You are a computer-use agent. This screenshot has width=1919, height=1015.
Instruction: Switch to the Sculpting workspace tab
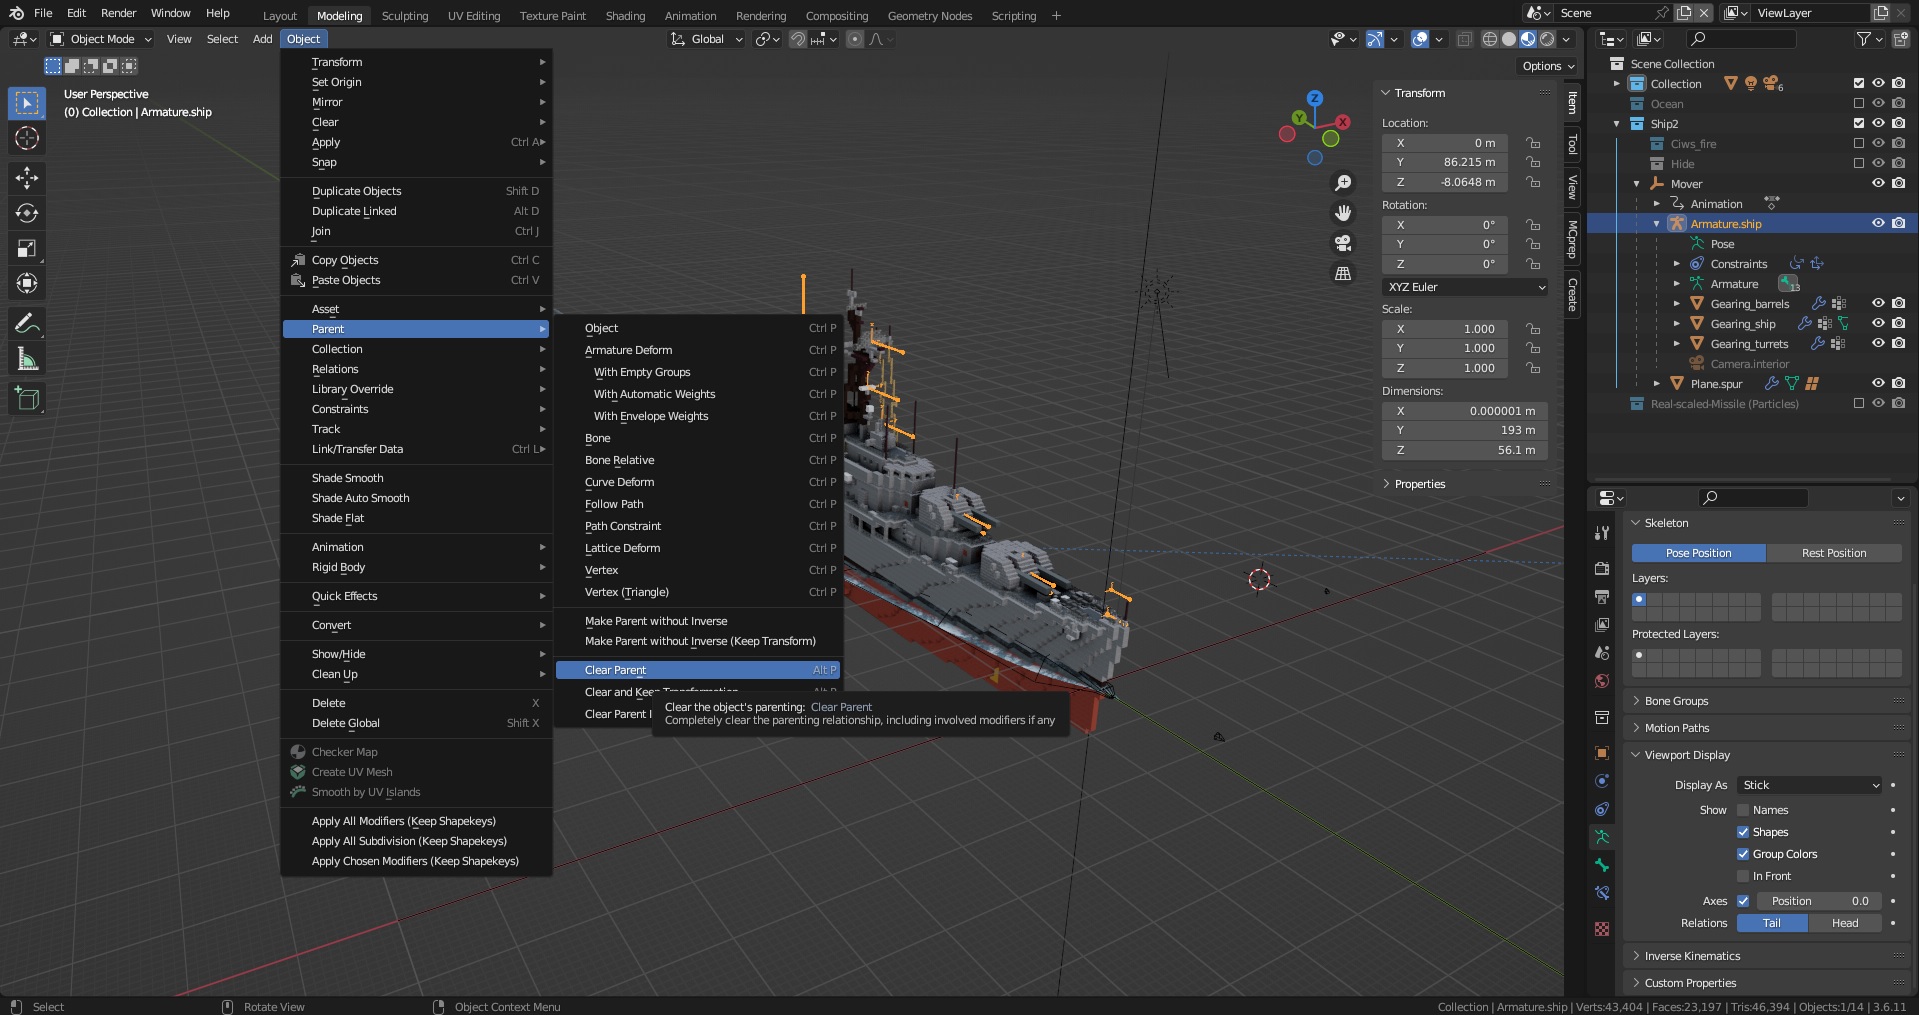click(405, 15)
